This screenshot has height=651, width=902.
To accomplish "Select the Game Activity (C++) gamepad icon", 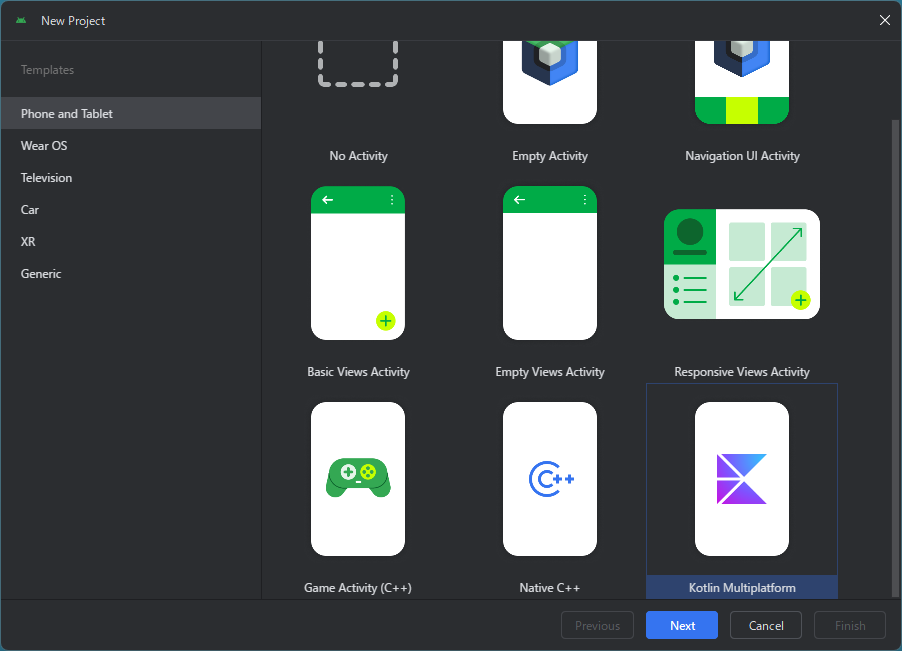I will tap(358, 477).
